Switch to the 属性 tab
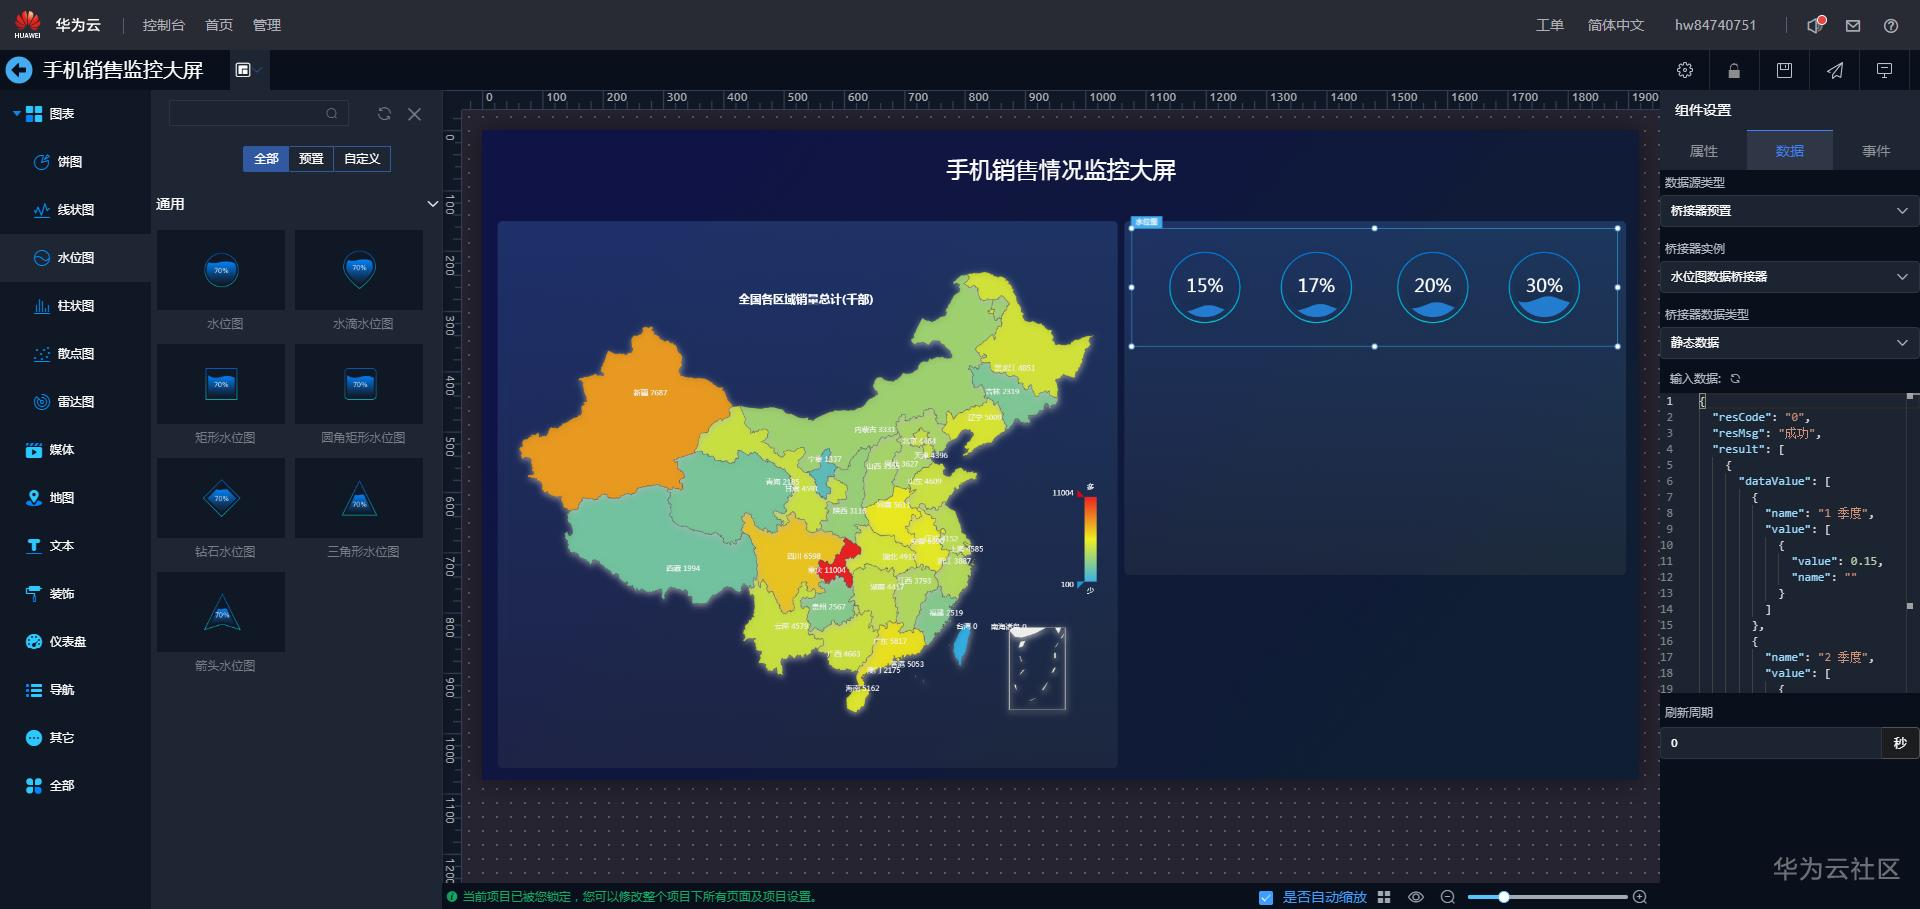Screen dimensions: 1920x909 point(1704,151)
